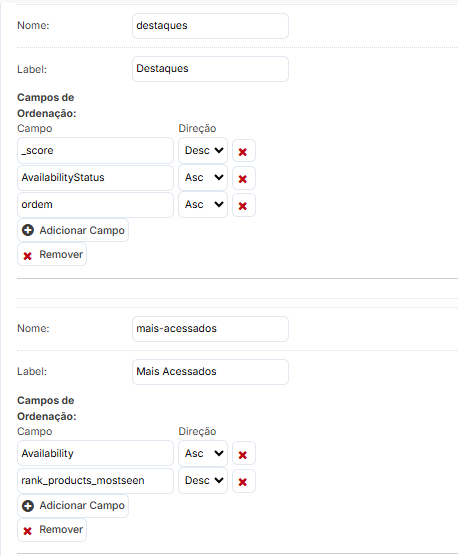Image resolution: width=458 pixels, height=556 pixels.
Task: Click the Nome field with mais-acessados
Action: 211,329
